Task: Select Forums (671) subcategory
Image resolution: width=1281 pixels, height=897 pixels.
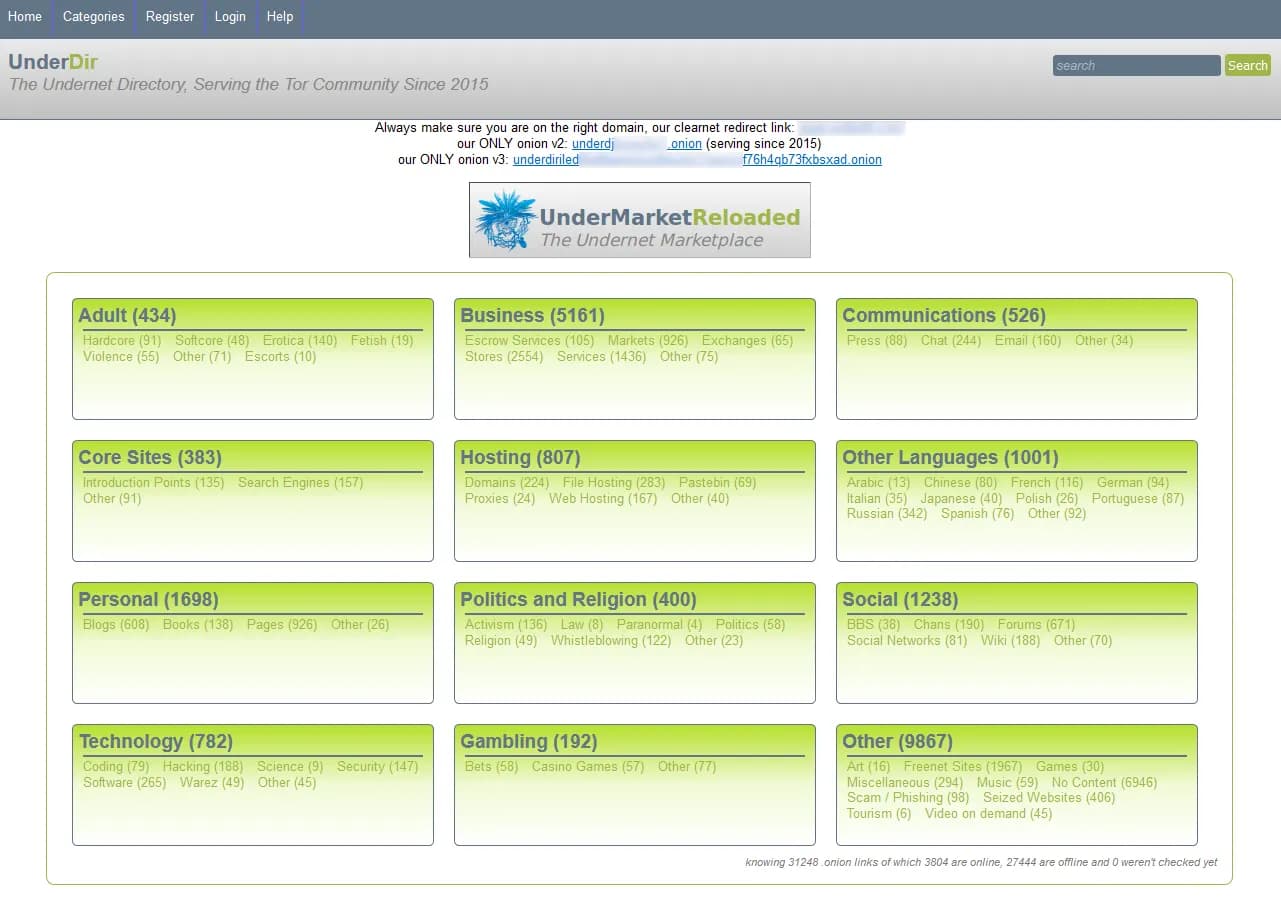Action: click(1037, 625)
